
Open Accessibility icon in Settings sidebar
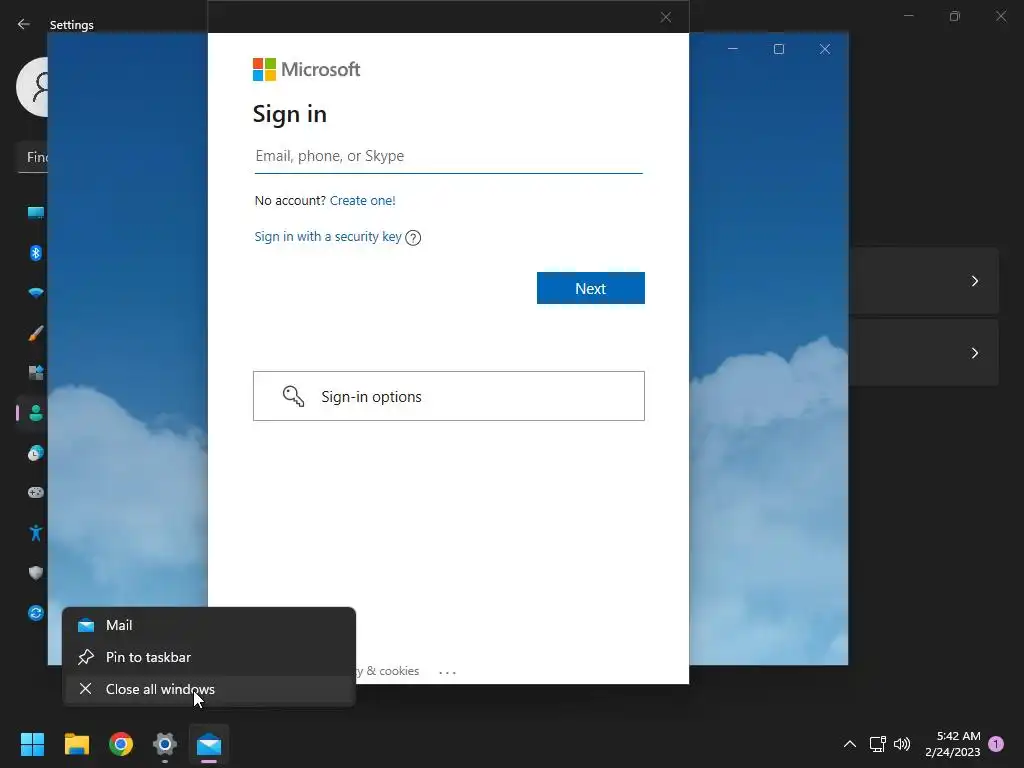point(35,532)
